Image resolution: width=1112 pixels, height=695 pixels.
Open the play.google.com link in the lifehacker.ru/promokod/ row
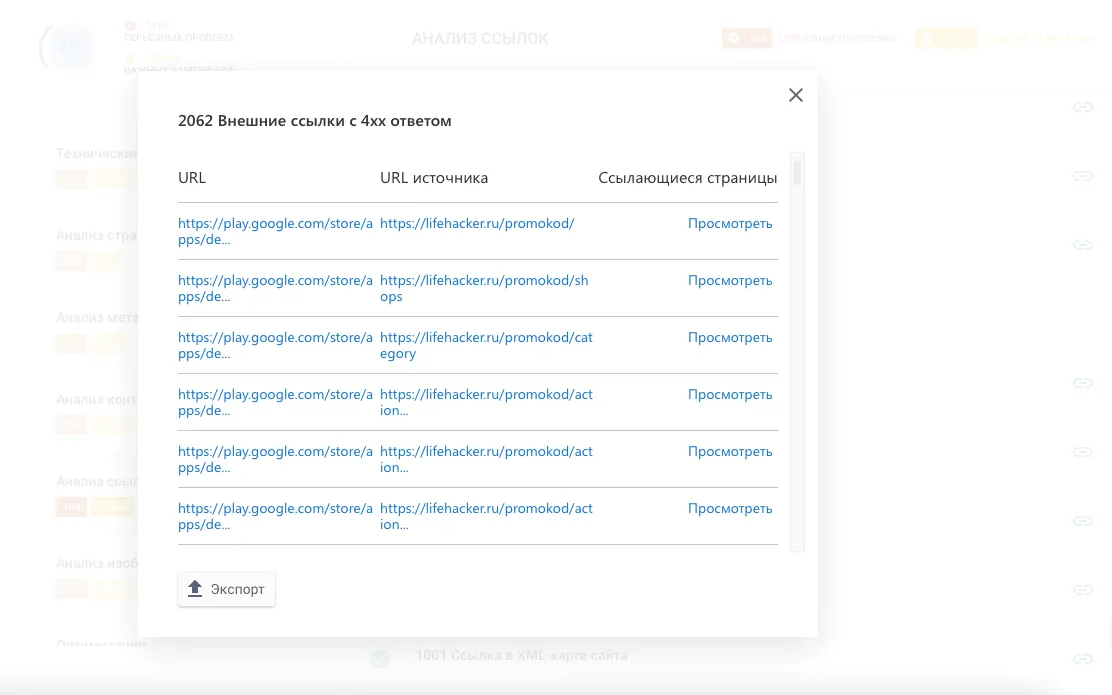(x=275, y=231)
